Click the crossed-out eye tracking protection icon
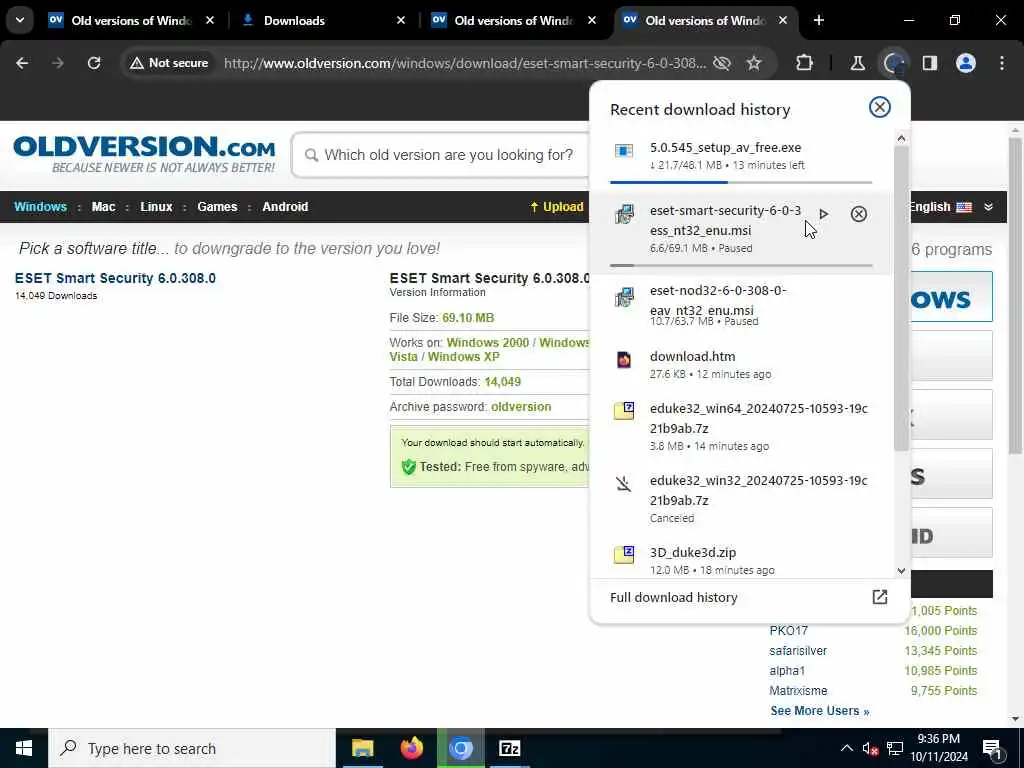The image size is (1024, 768). click(x=722, y=63)
